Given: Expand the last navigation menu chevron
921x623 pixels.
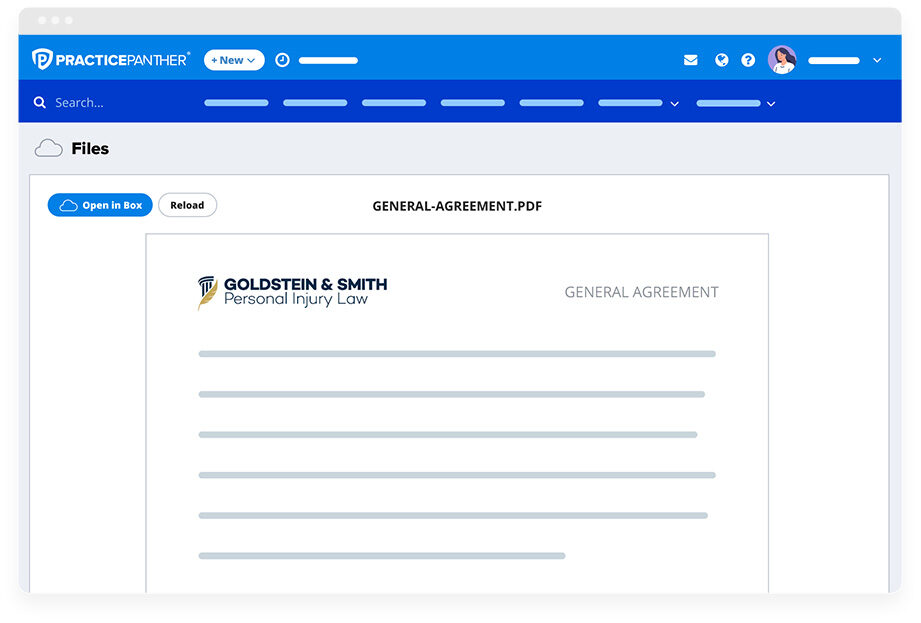Looking at the screenshot, I should [771, 104].
